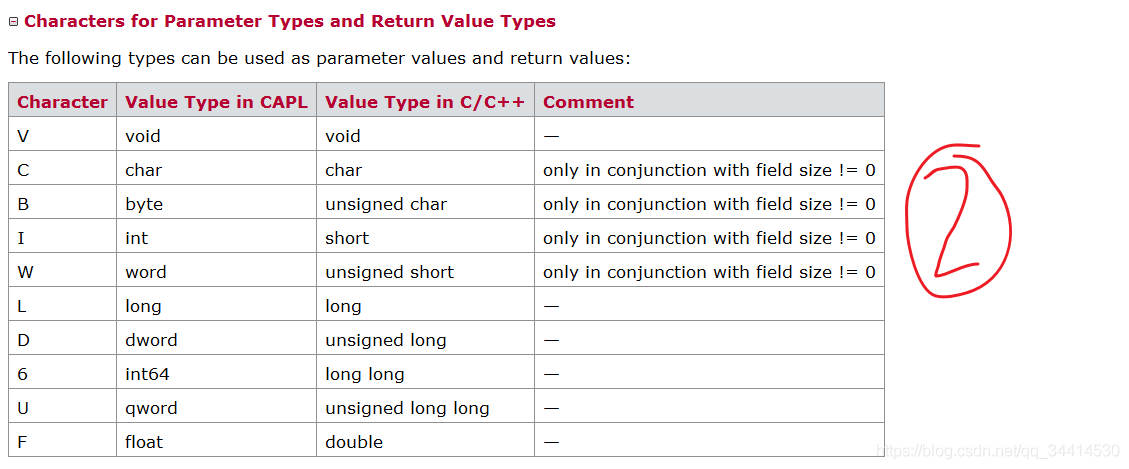Click the field size comment in char row

709,171
